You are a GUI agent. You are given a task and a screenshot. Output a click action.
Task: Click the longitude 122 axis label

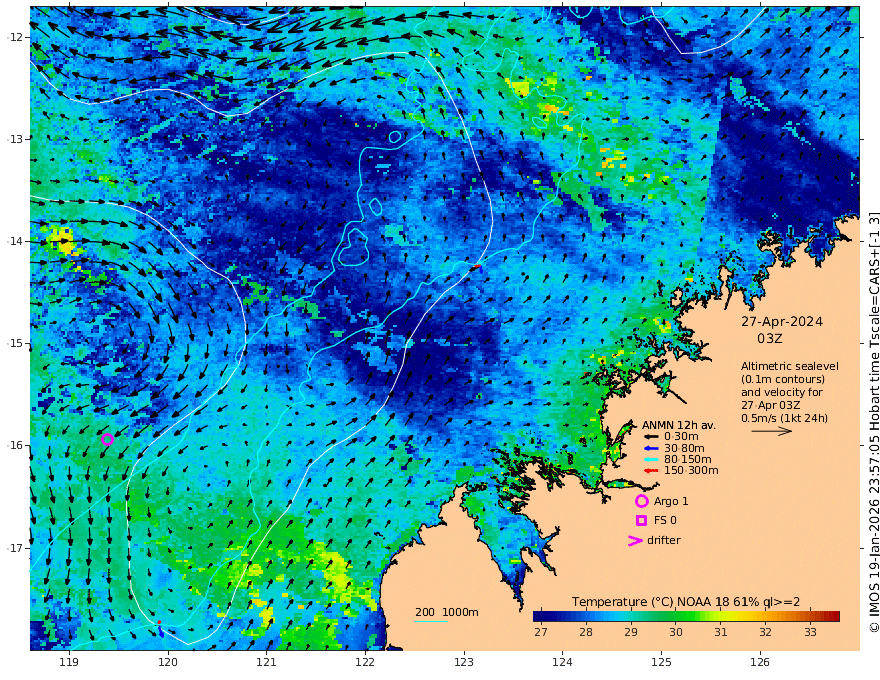point(365,662)
